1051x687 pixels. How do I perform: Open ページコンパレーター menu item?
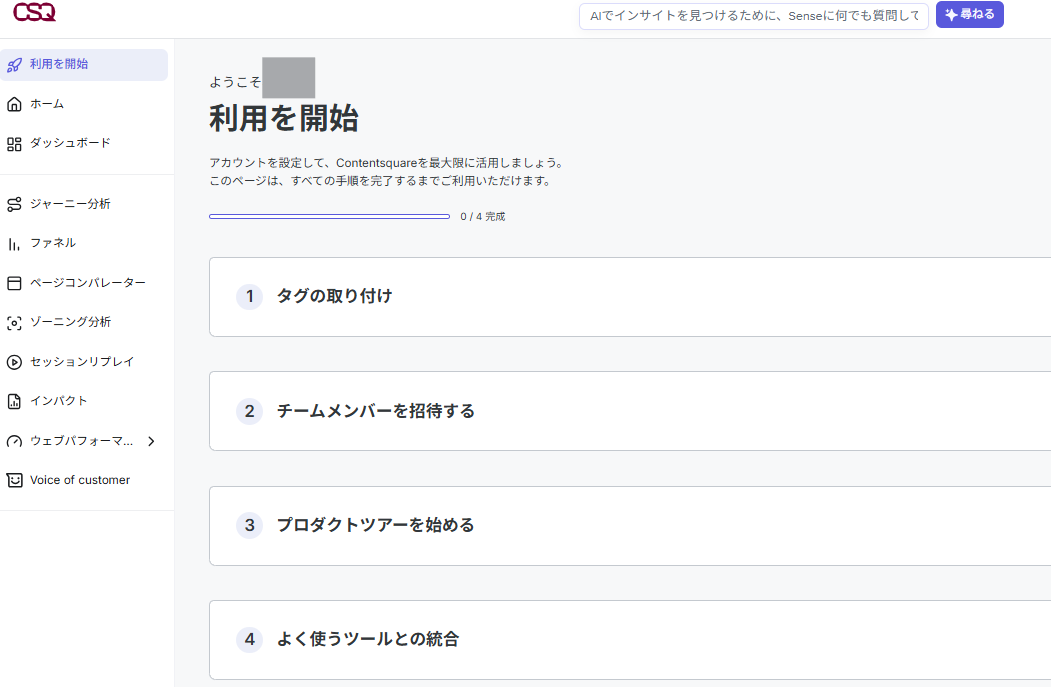(84, 283)
